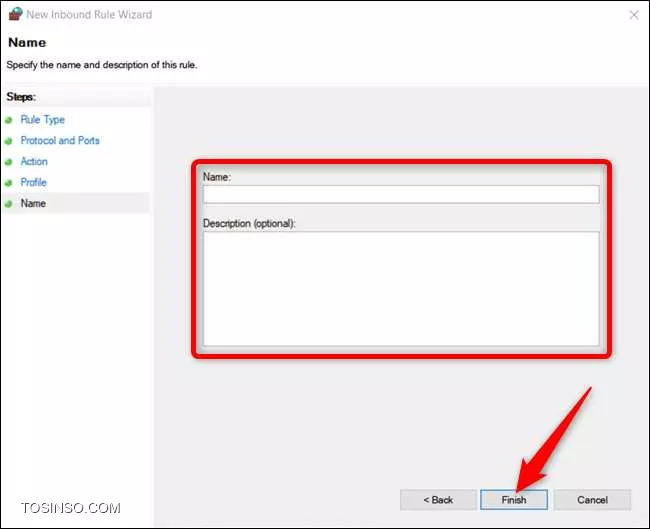Jump to the Protocol and Ports step

point(60,141)
